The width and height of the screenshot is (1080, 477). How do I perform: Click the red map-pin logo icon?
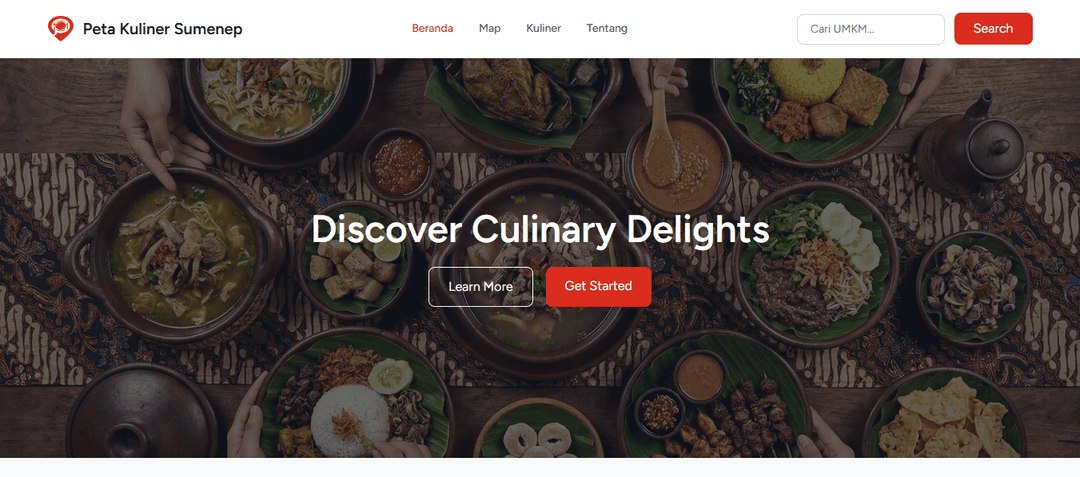(61, 29)
